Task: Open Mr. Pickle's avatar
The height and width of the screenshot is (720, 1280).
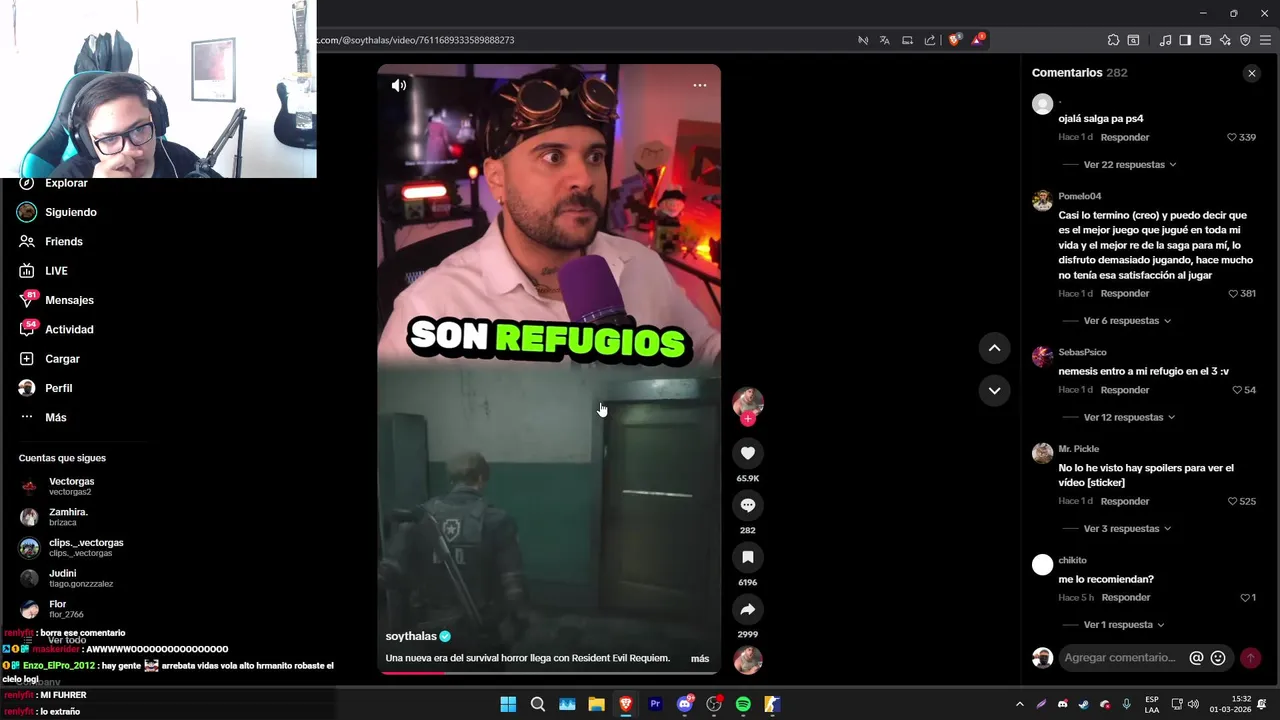Action: (x=1042, y=453)
